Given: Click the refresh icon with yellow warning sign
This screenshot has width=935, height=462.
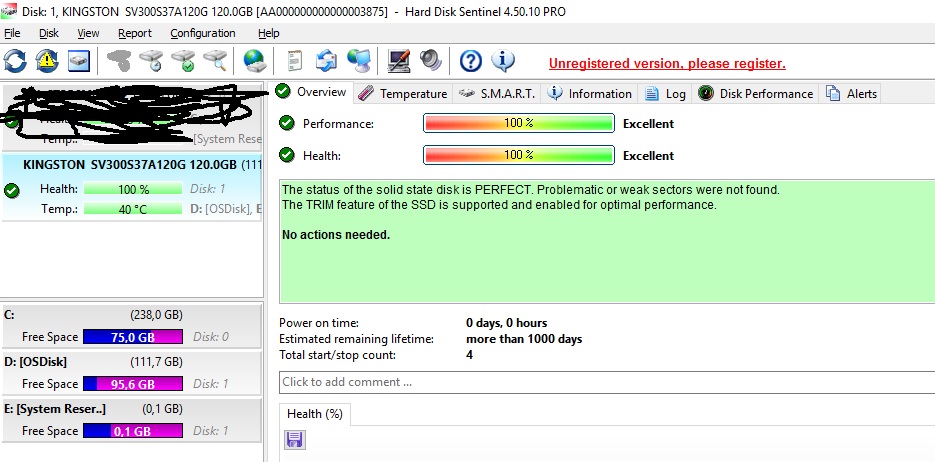Looking at the screenshot, I should point(47,61).
